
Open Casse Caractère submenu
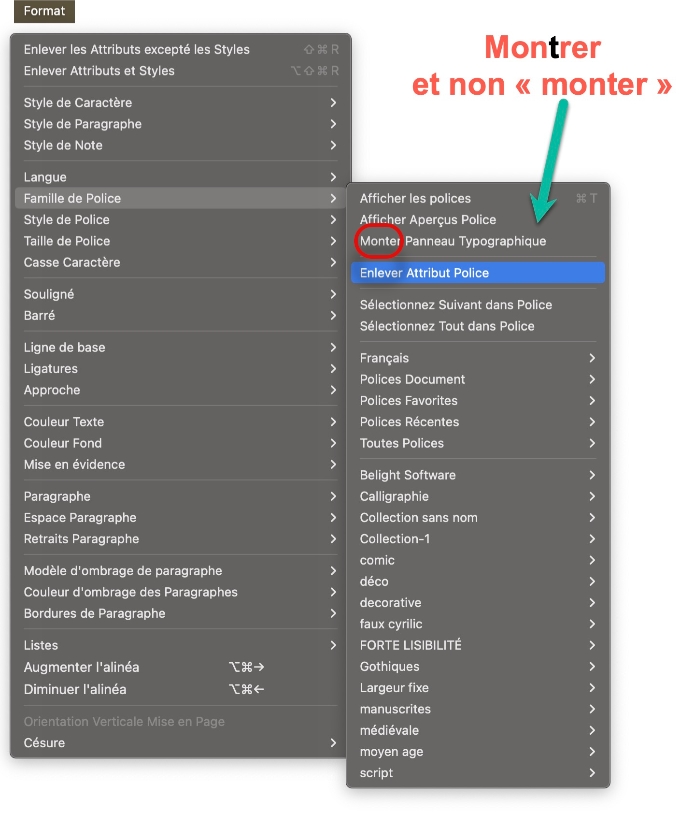point(181,262)
